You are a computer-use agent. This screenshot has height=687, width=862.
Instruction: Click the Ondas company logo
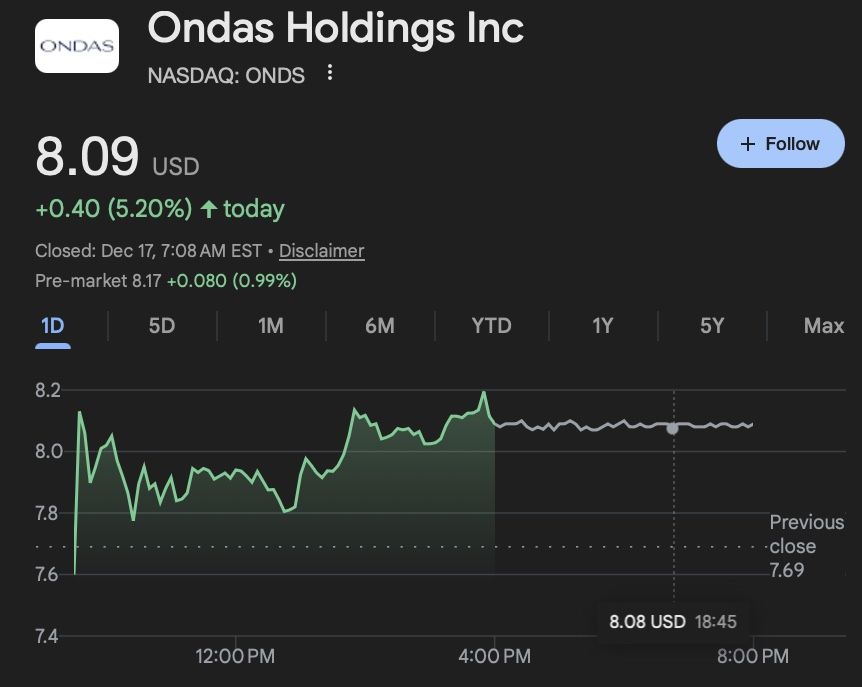77,46
